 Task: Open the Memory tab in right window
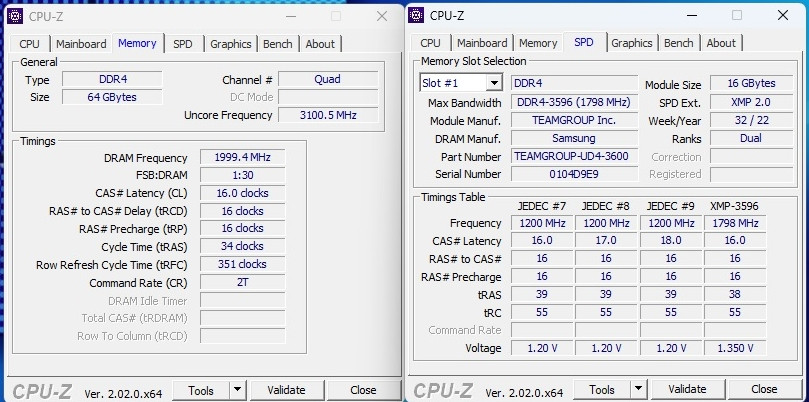pyautogui.click(x=538, y=43)
